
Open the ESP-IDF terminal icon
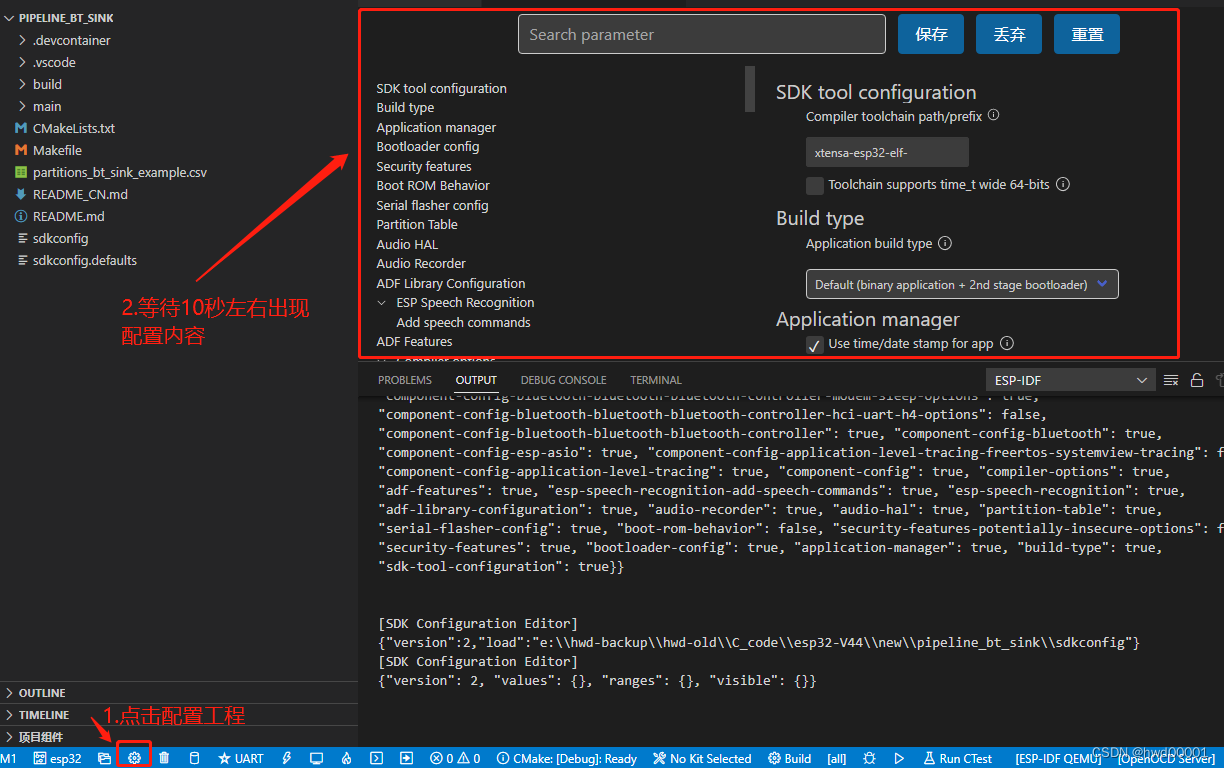(377, 758)
